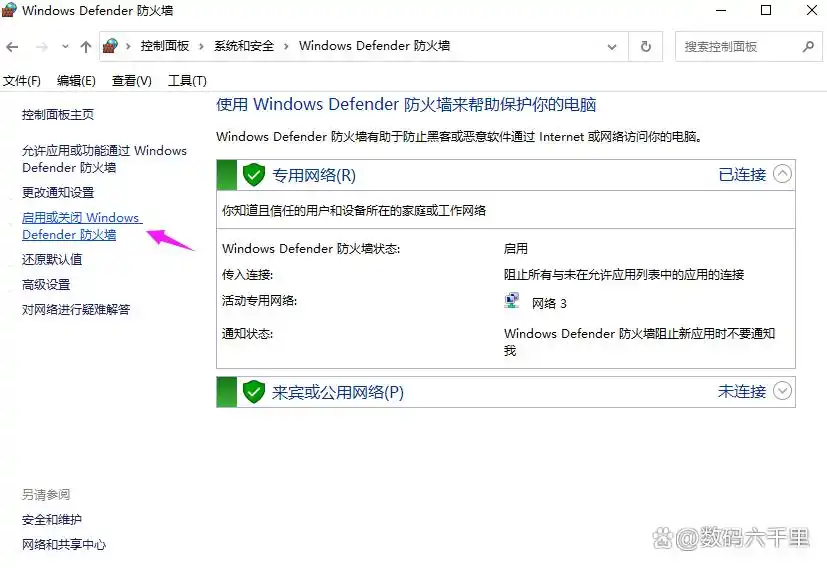Select 系统和安全 breadcrumb
The height and width of the screenshot is (568, 827).
pos(244,46)
